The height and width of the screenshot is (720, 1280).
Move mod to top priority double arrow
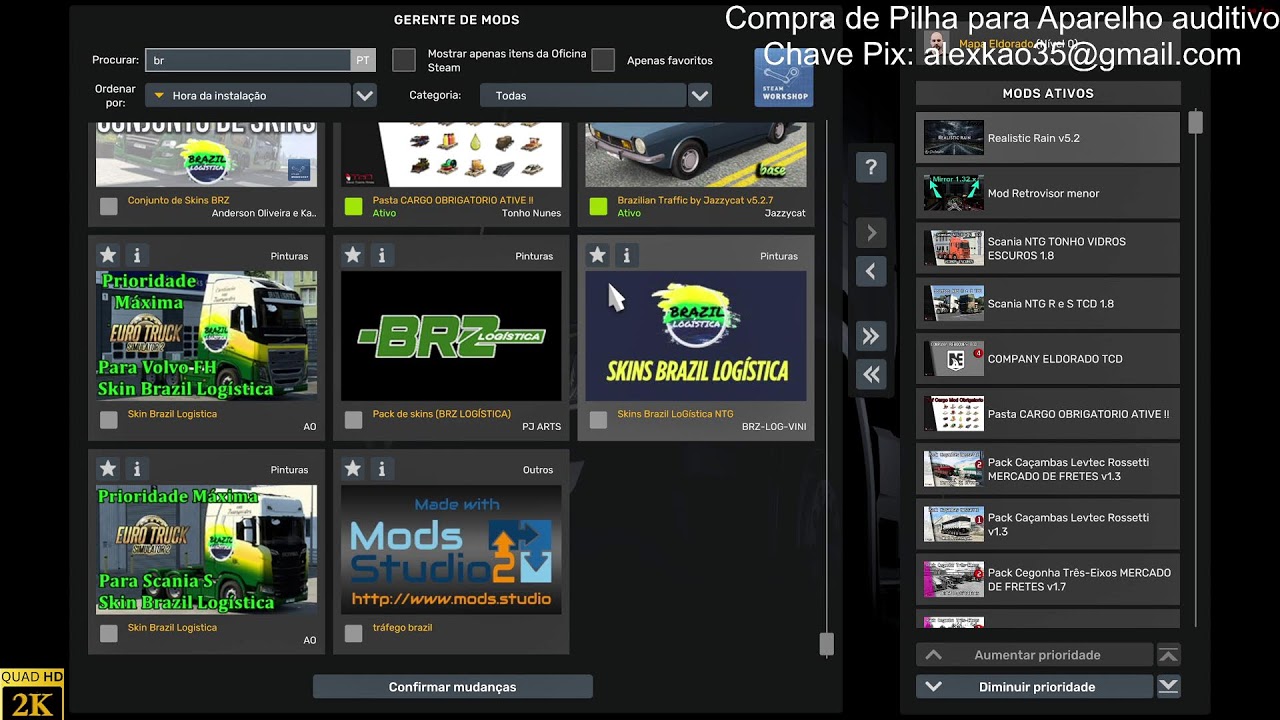[x=1168, y=655]
